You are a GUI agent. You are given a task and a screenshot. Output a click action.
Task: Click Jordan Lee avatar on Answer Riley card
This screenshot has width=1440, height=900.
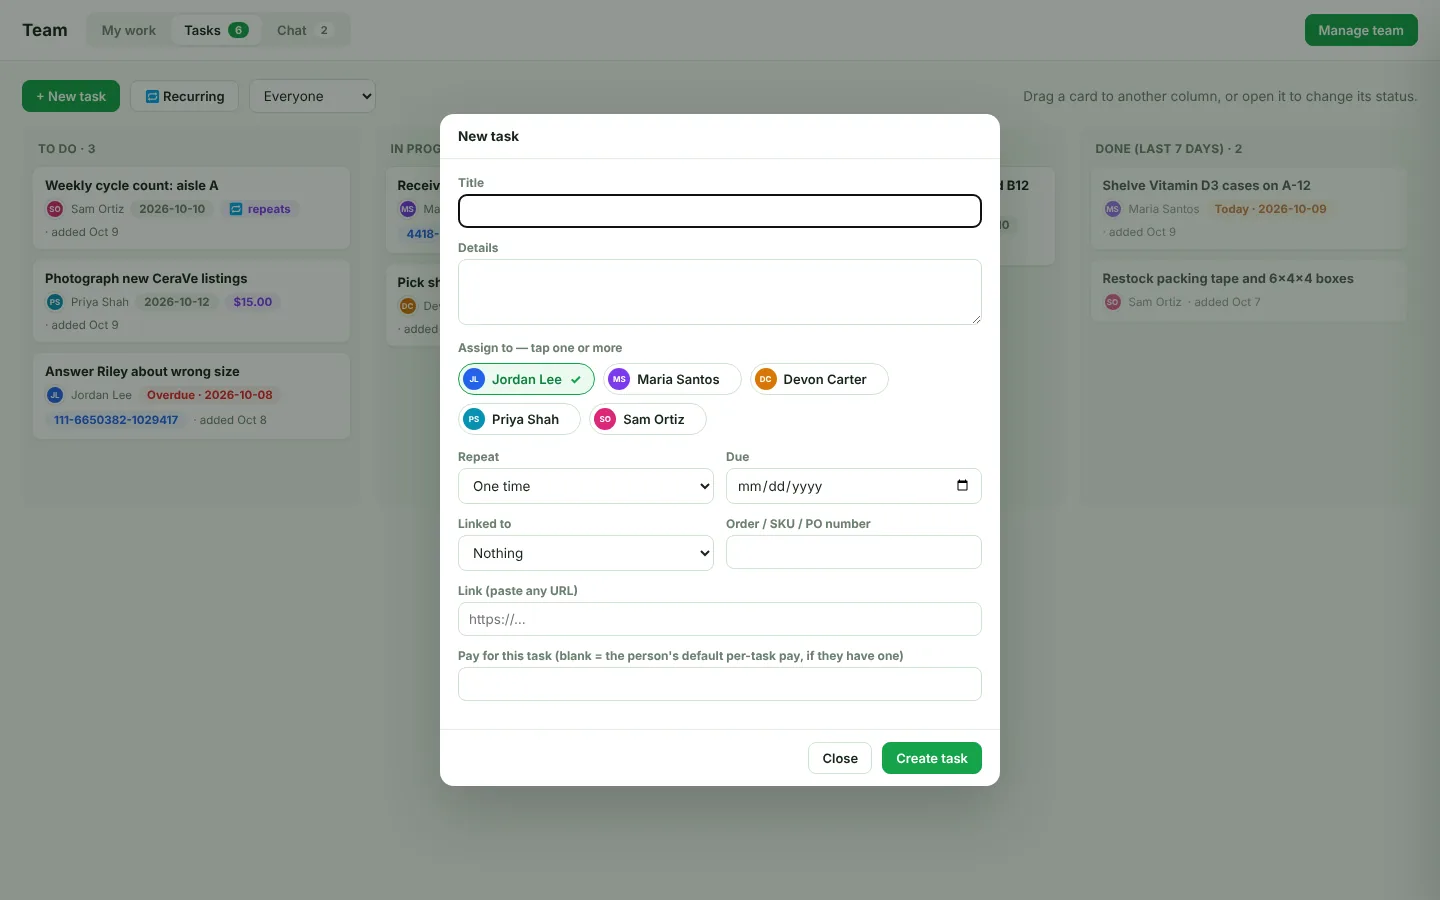point(55,395)
